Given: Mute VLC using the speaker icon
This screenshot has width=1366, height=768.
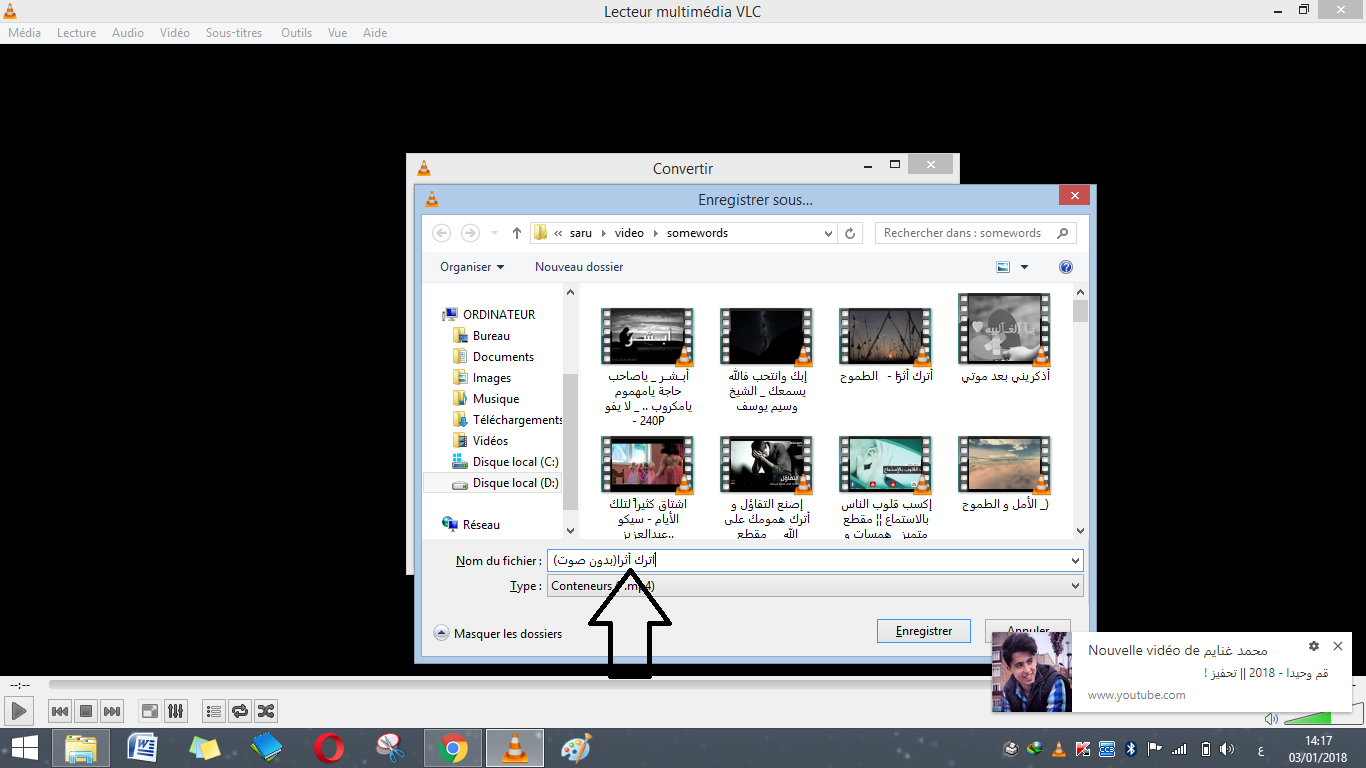Looking at the screenshot, I should [x=1271, y=718].
